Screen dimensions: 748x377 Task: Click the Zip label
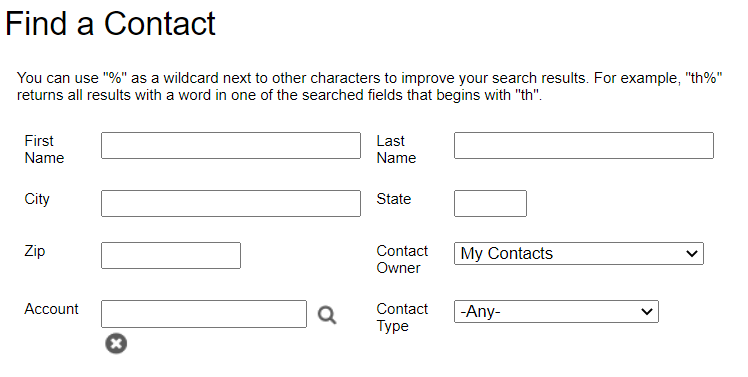[35, 251]
